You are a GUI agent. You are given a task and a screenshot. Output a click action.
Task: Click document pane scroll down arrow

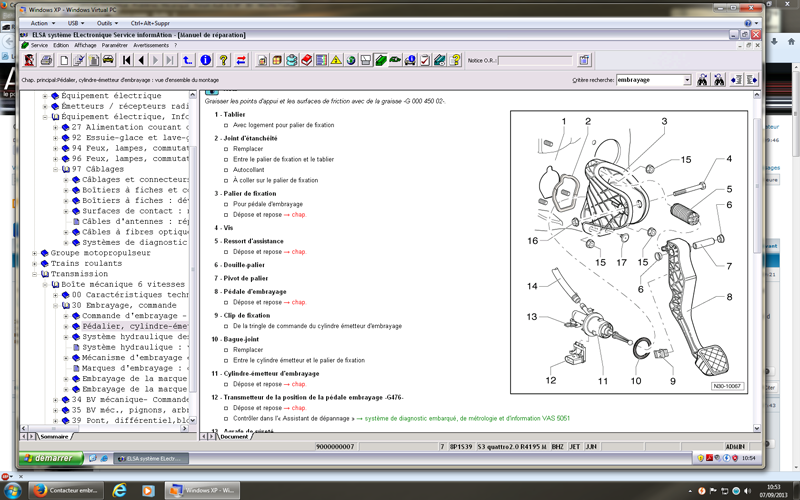757,429
